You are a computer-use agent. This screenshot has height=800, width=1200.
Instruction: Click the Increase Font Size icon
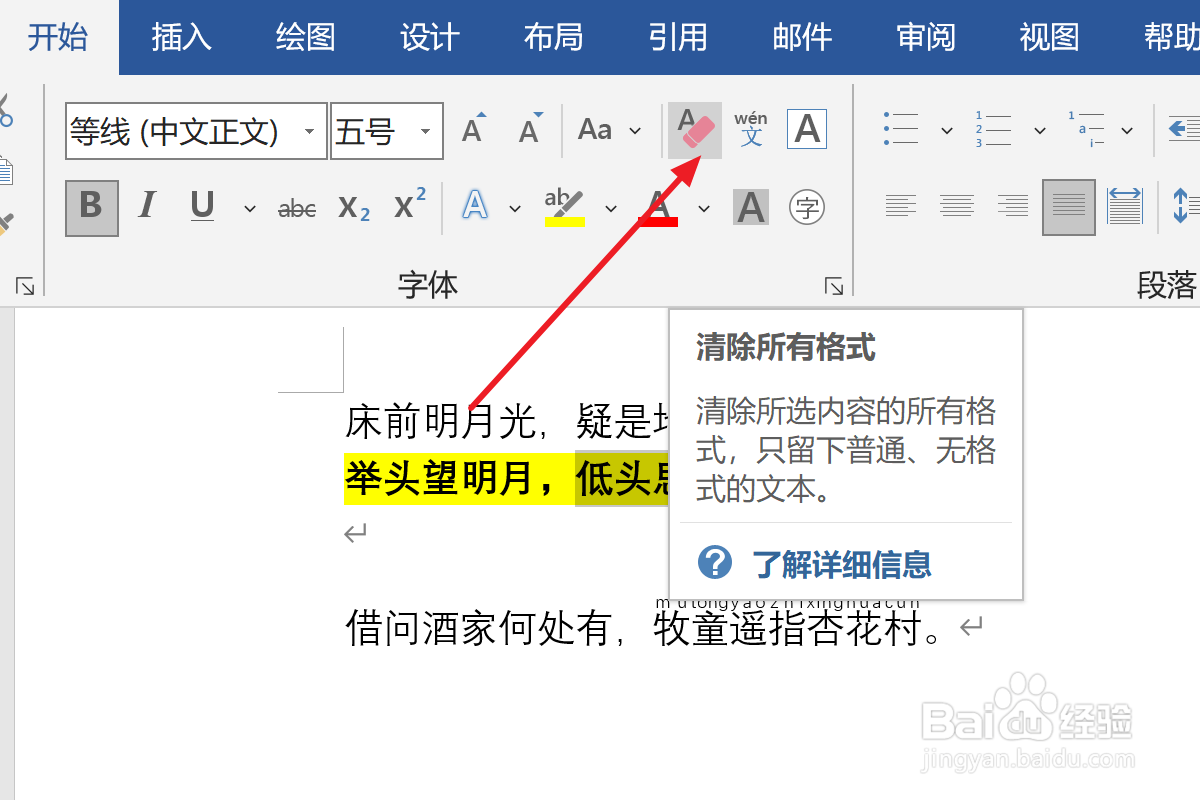[x=471, y=128]
